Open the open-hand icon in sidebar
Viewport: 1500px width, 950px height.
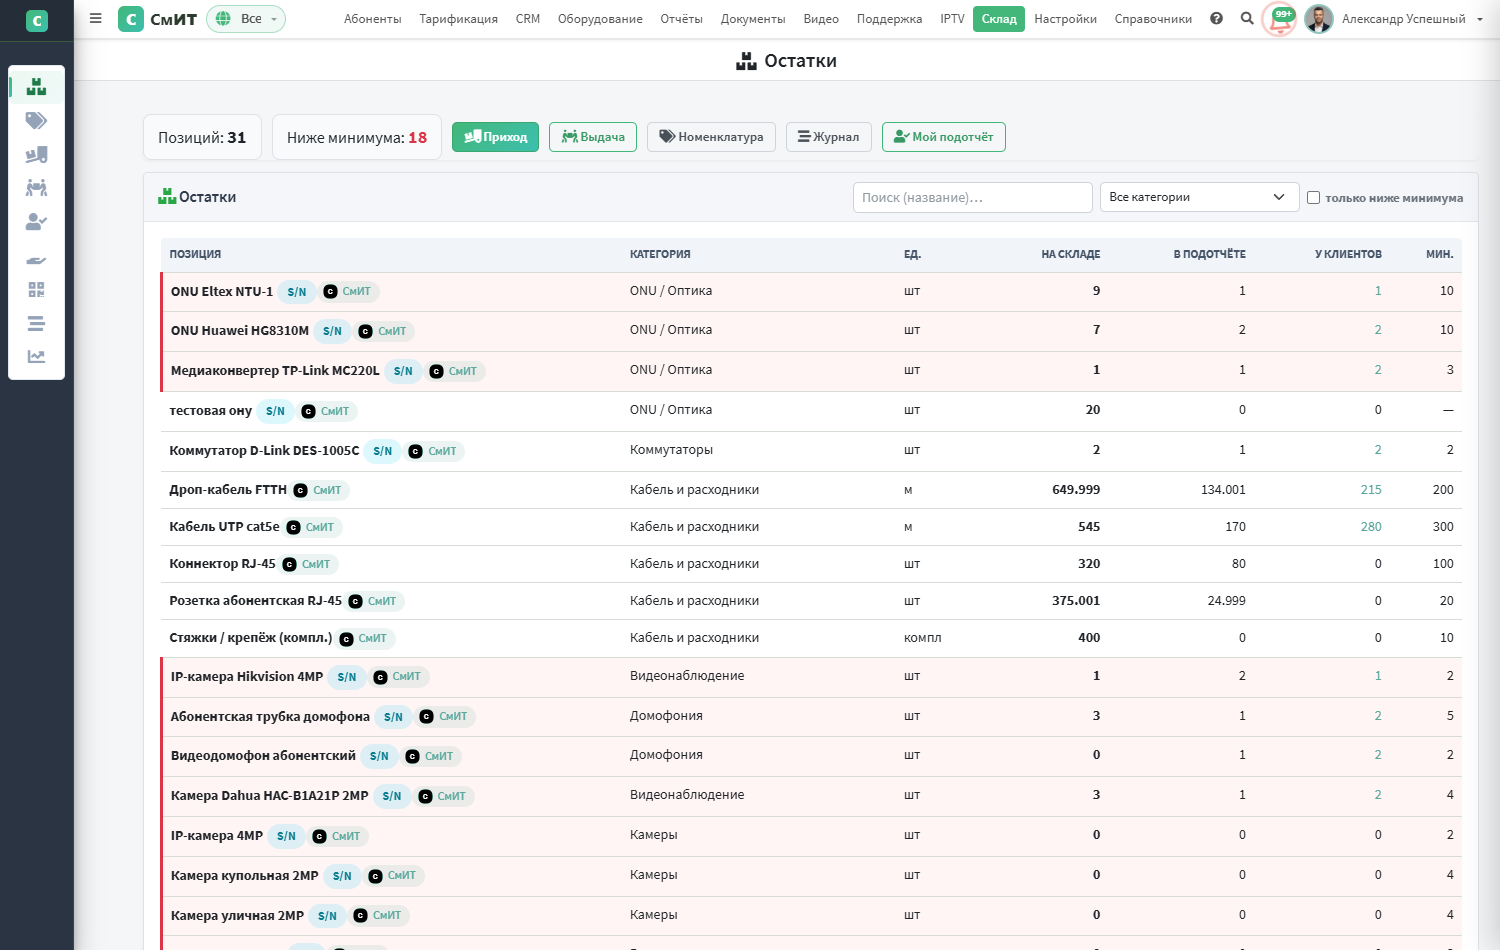coord(36,260)
